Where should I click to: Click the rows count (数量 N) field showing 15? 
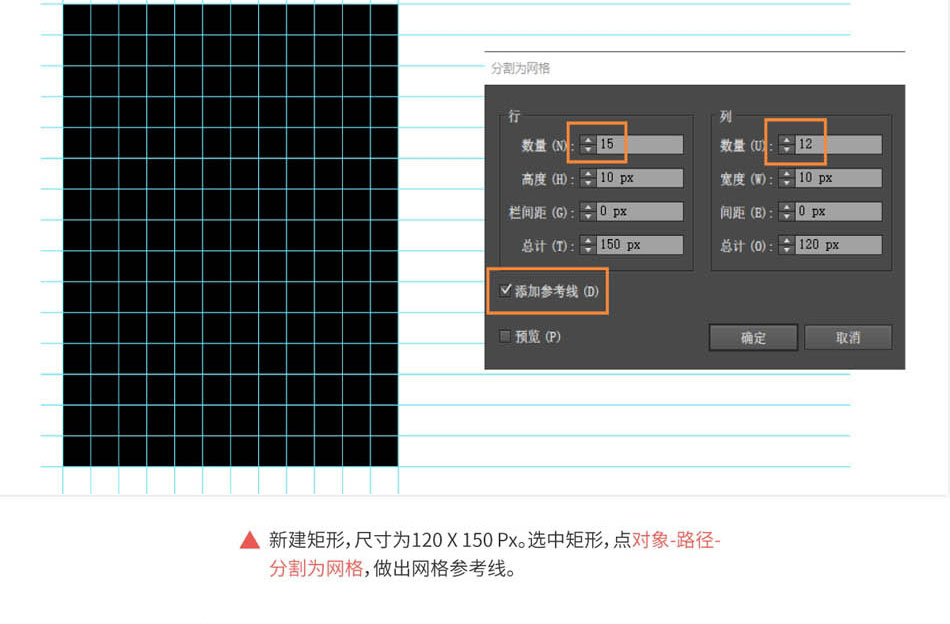[640, 144]
